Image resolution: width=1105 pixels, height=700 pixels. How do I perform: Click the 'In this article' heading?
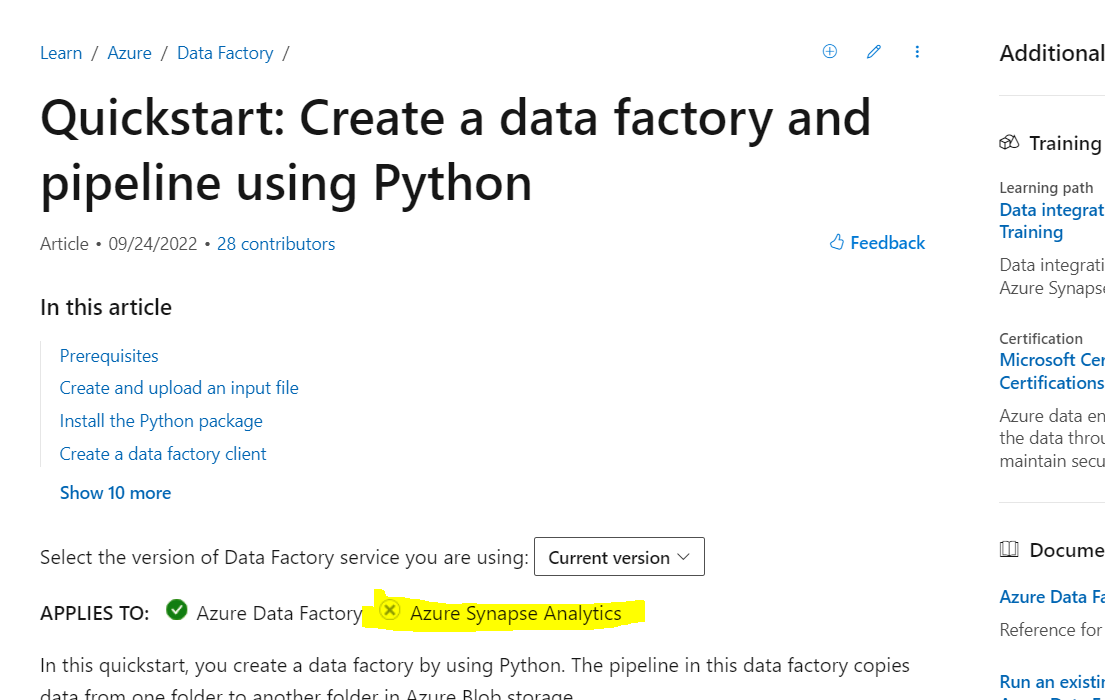pos(106,307)
